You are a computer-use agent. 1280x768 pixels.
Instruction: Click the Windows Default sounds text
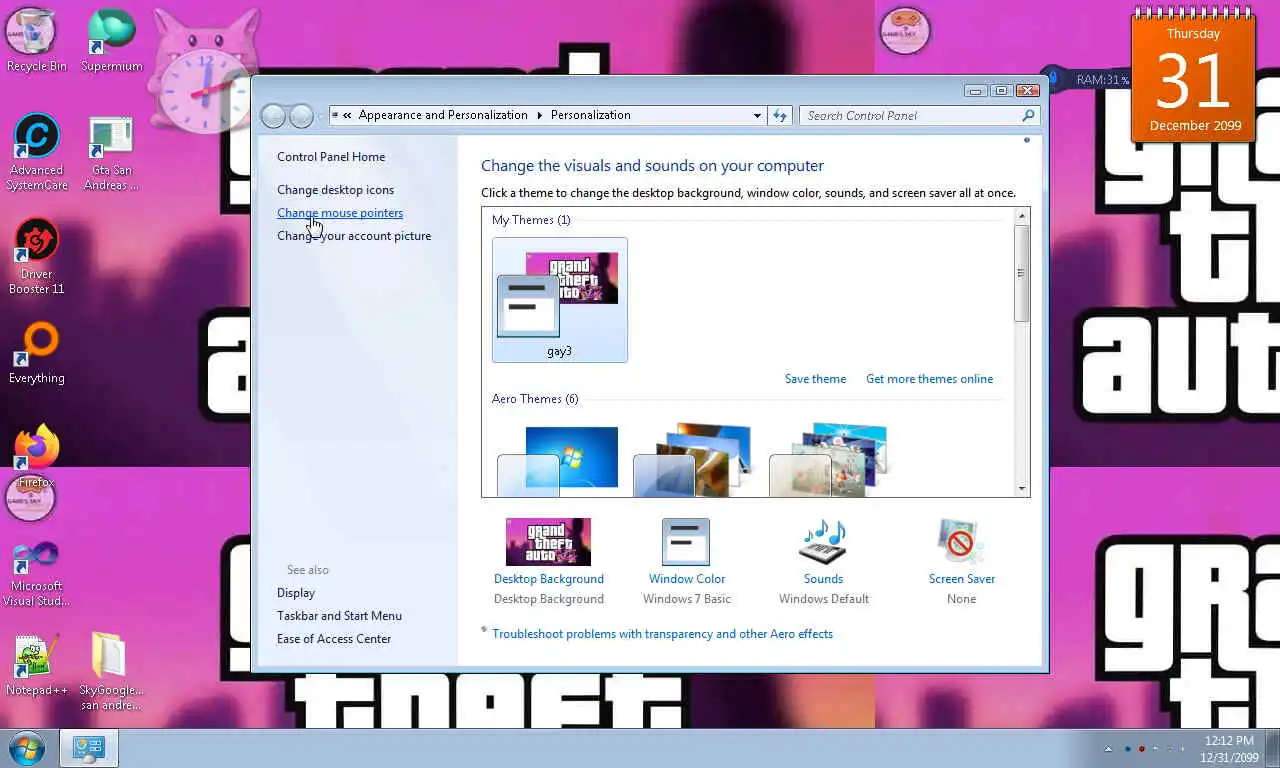point(823,599)
